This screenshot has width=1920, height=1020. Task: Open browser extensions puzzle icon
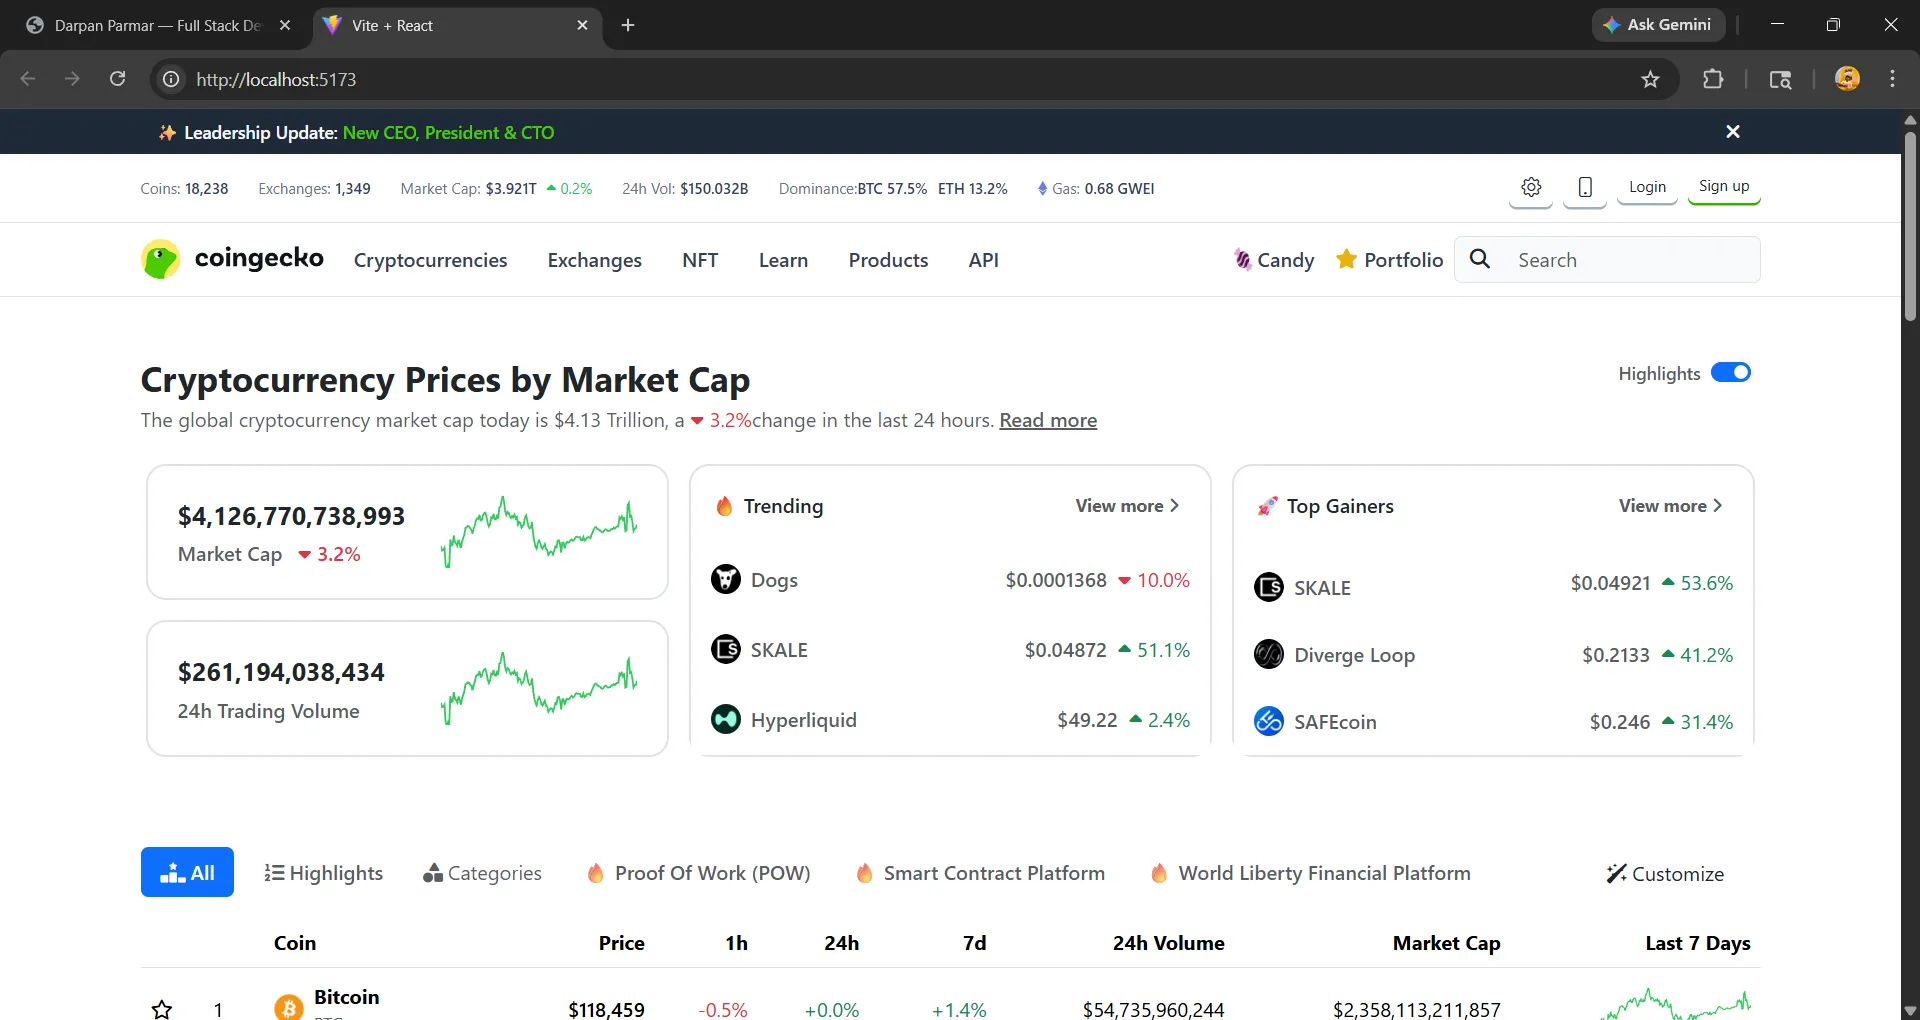tap(1713, 79)
